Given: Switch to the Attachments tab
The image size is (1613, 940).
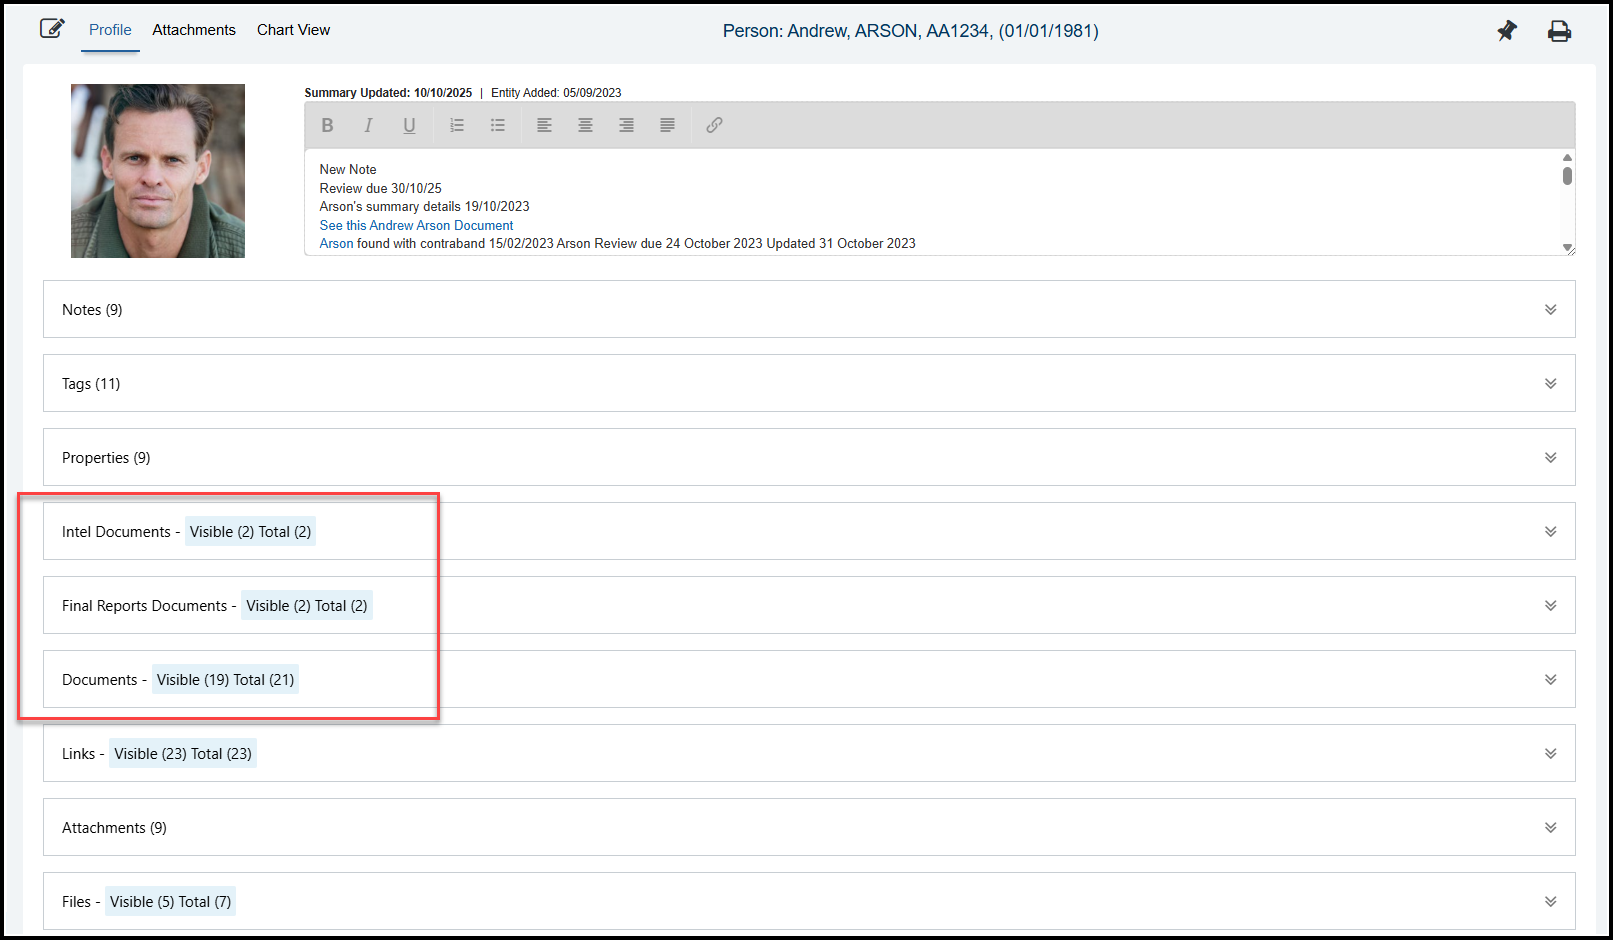Looking at the screenshot, I should coord(194,30).
